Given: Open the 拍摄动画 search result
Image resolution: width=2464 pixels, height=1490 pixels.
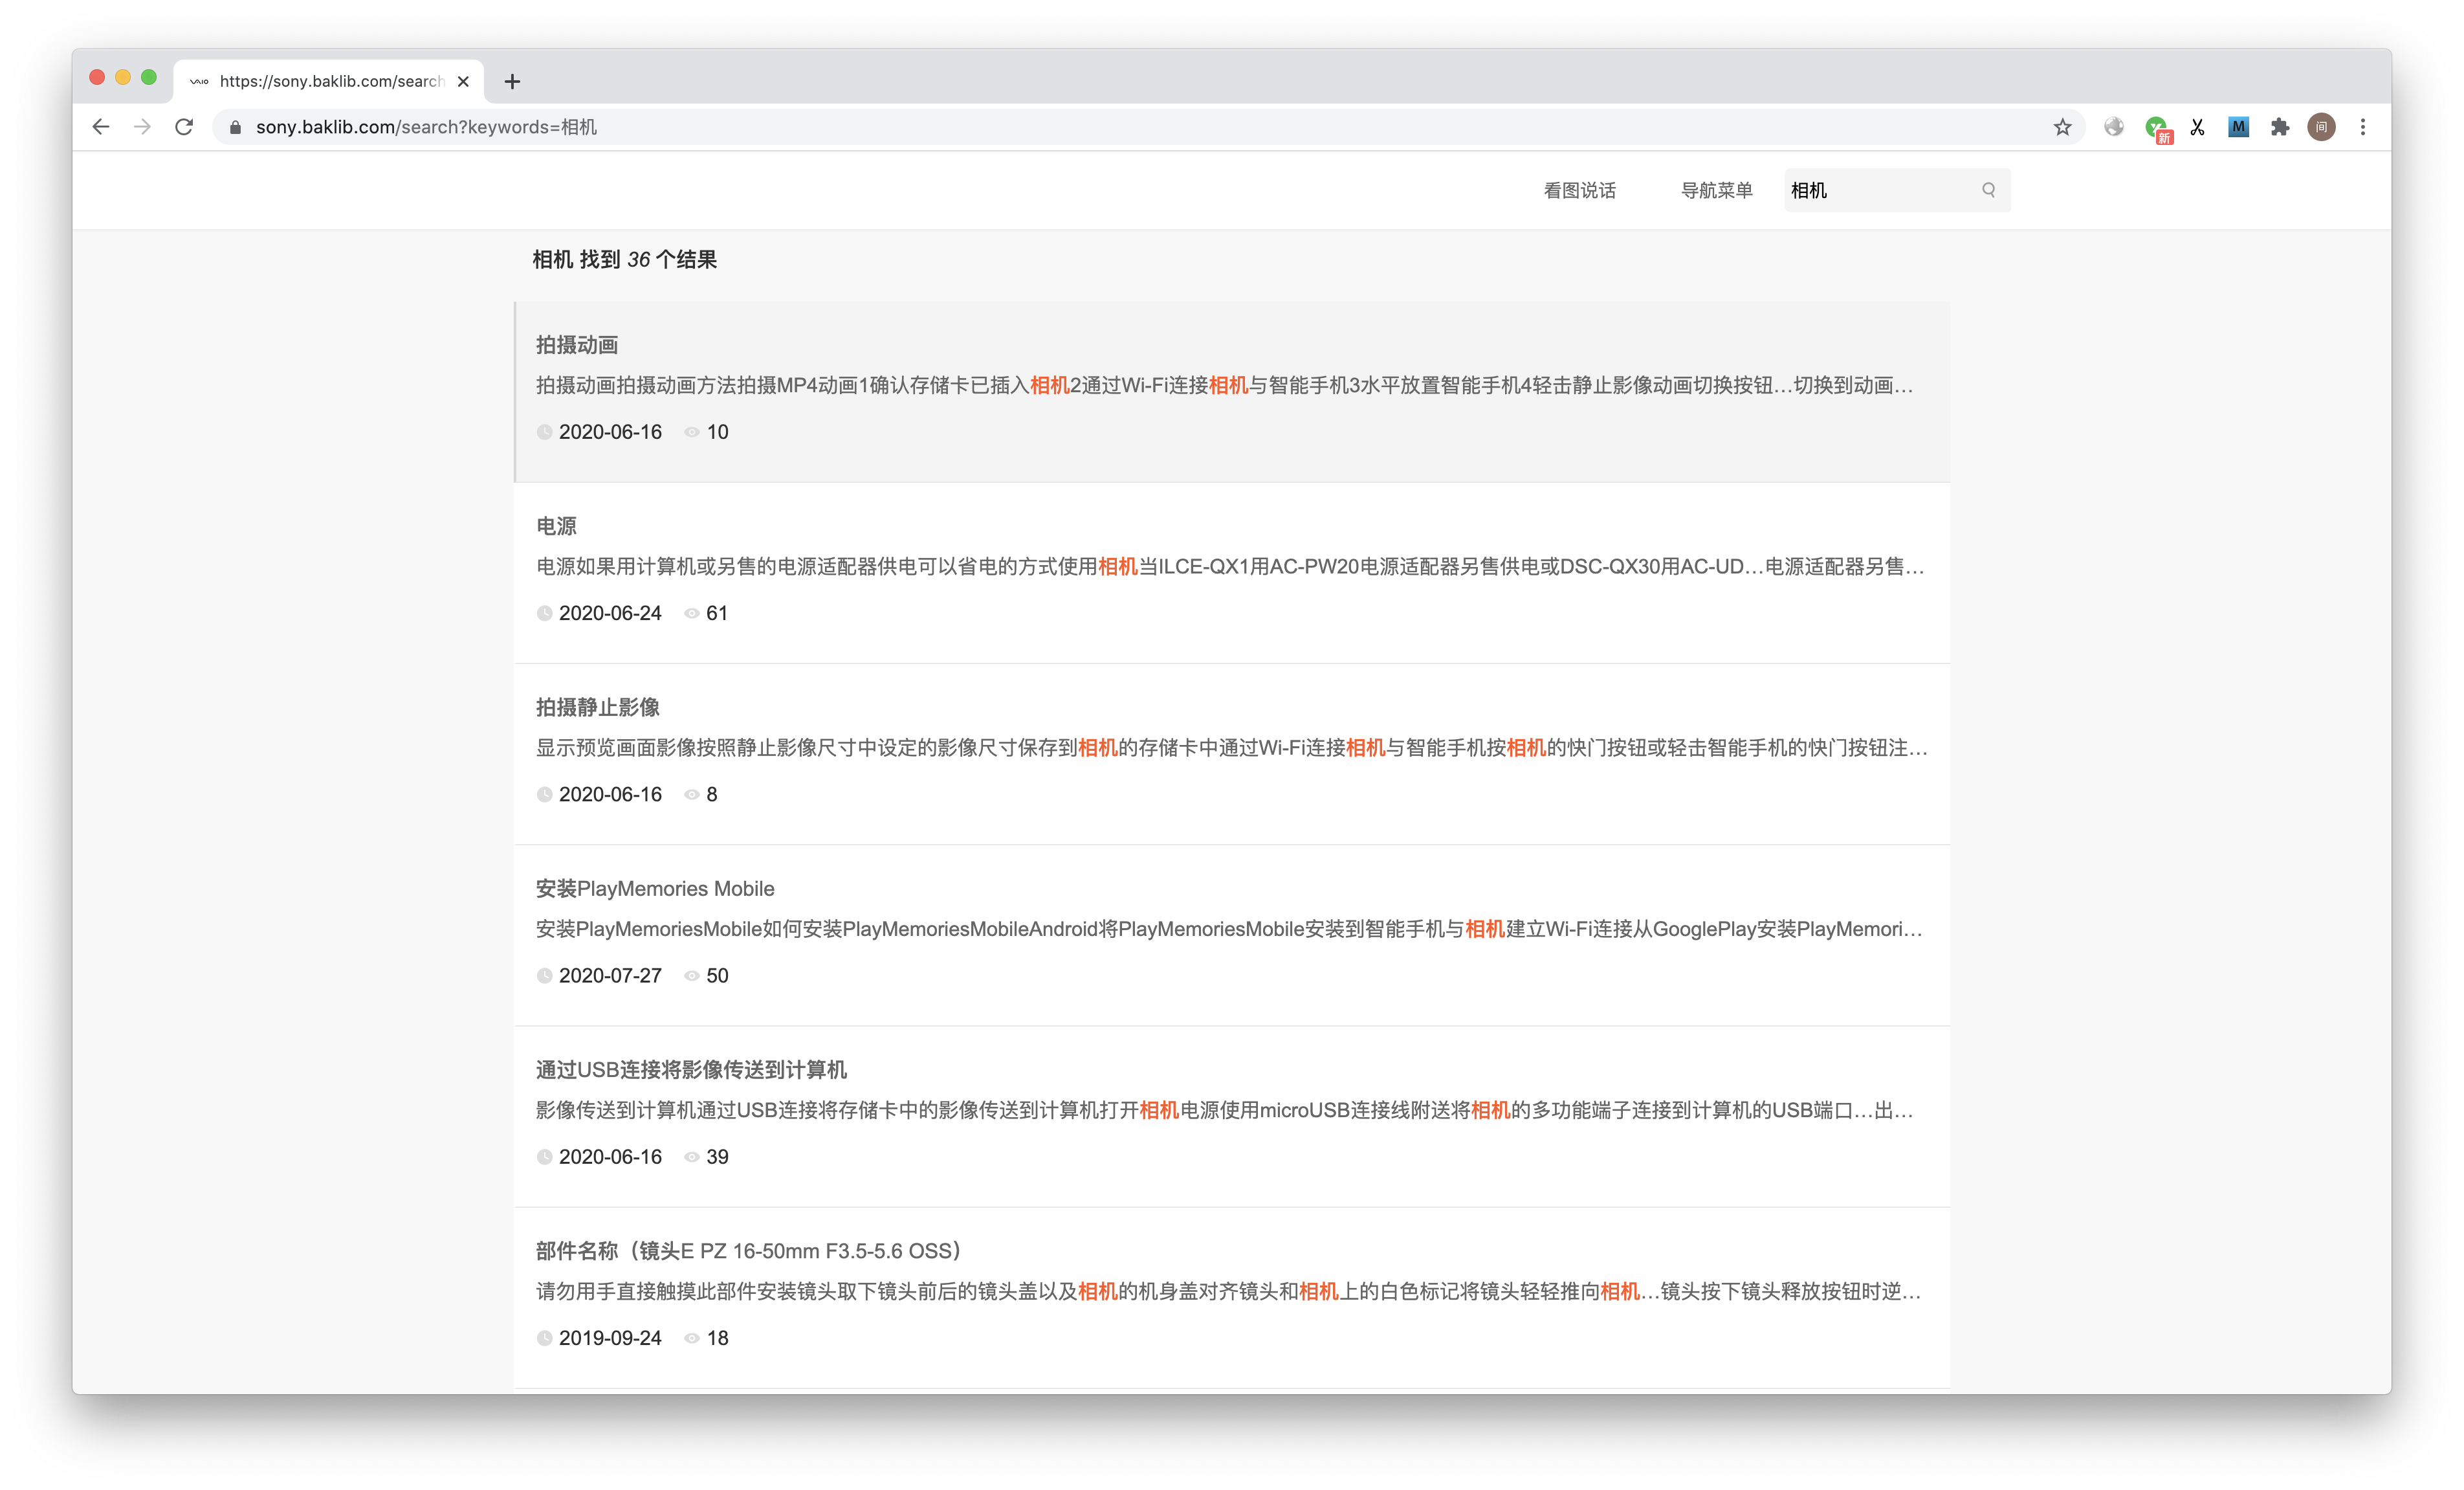Looking at the screenshot, I should point(577,345).
